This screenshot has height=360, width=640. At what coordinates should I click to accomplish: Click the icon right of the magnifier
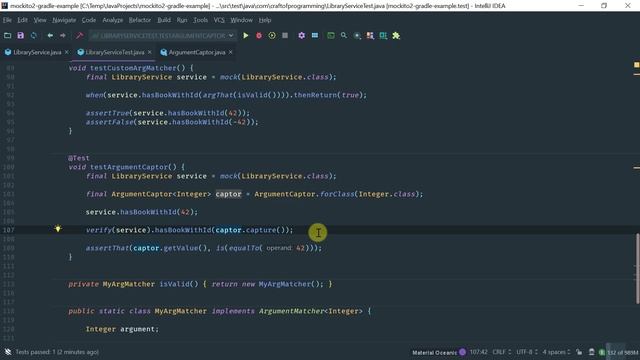pos(357,36)
